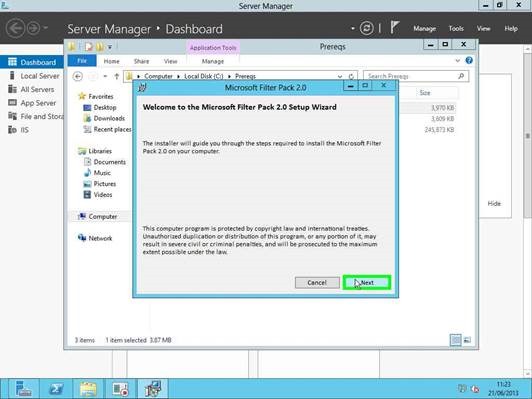Screen dimensions: 532x399
Task: Click the Search Prereqs field
Action: [x=416, y=76]
